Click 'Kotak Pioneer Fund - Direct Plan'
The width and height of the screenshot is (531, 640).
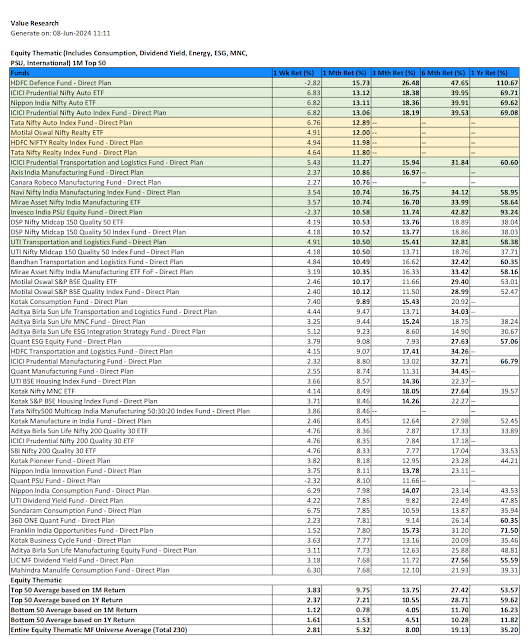(60, 461)
